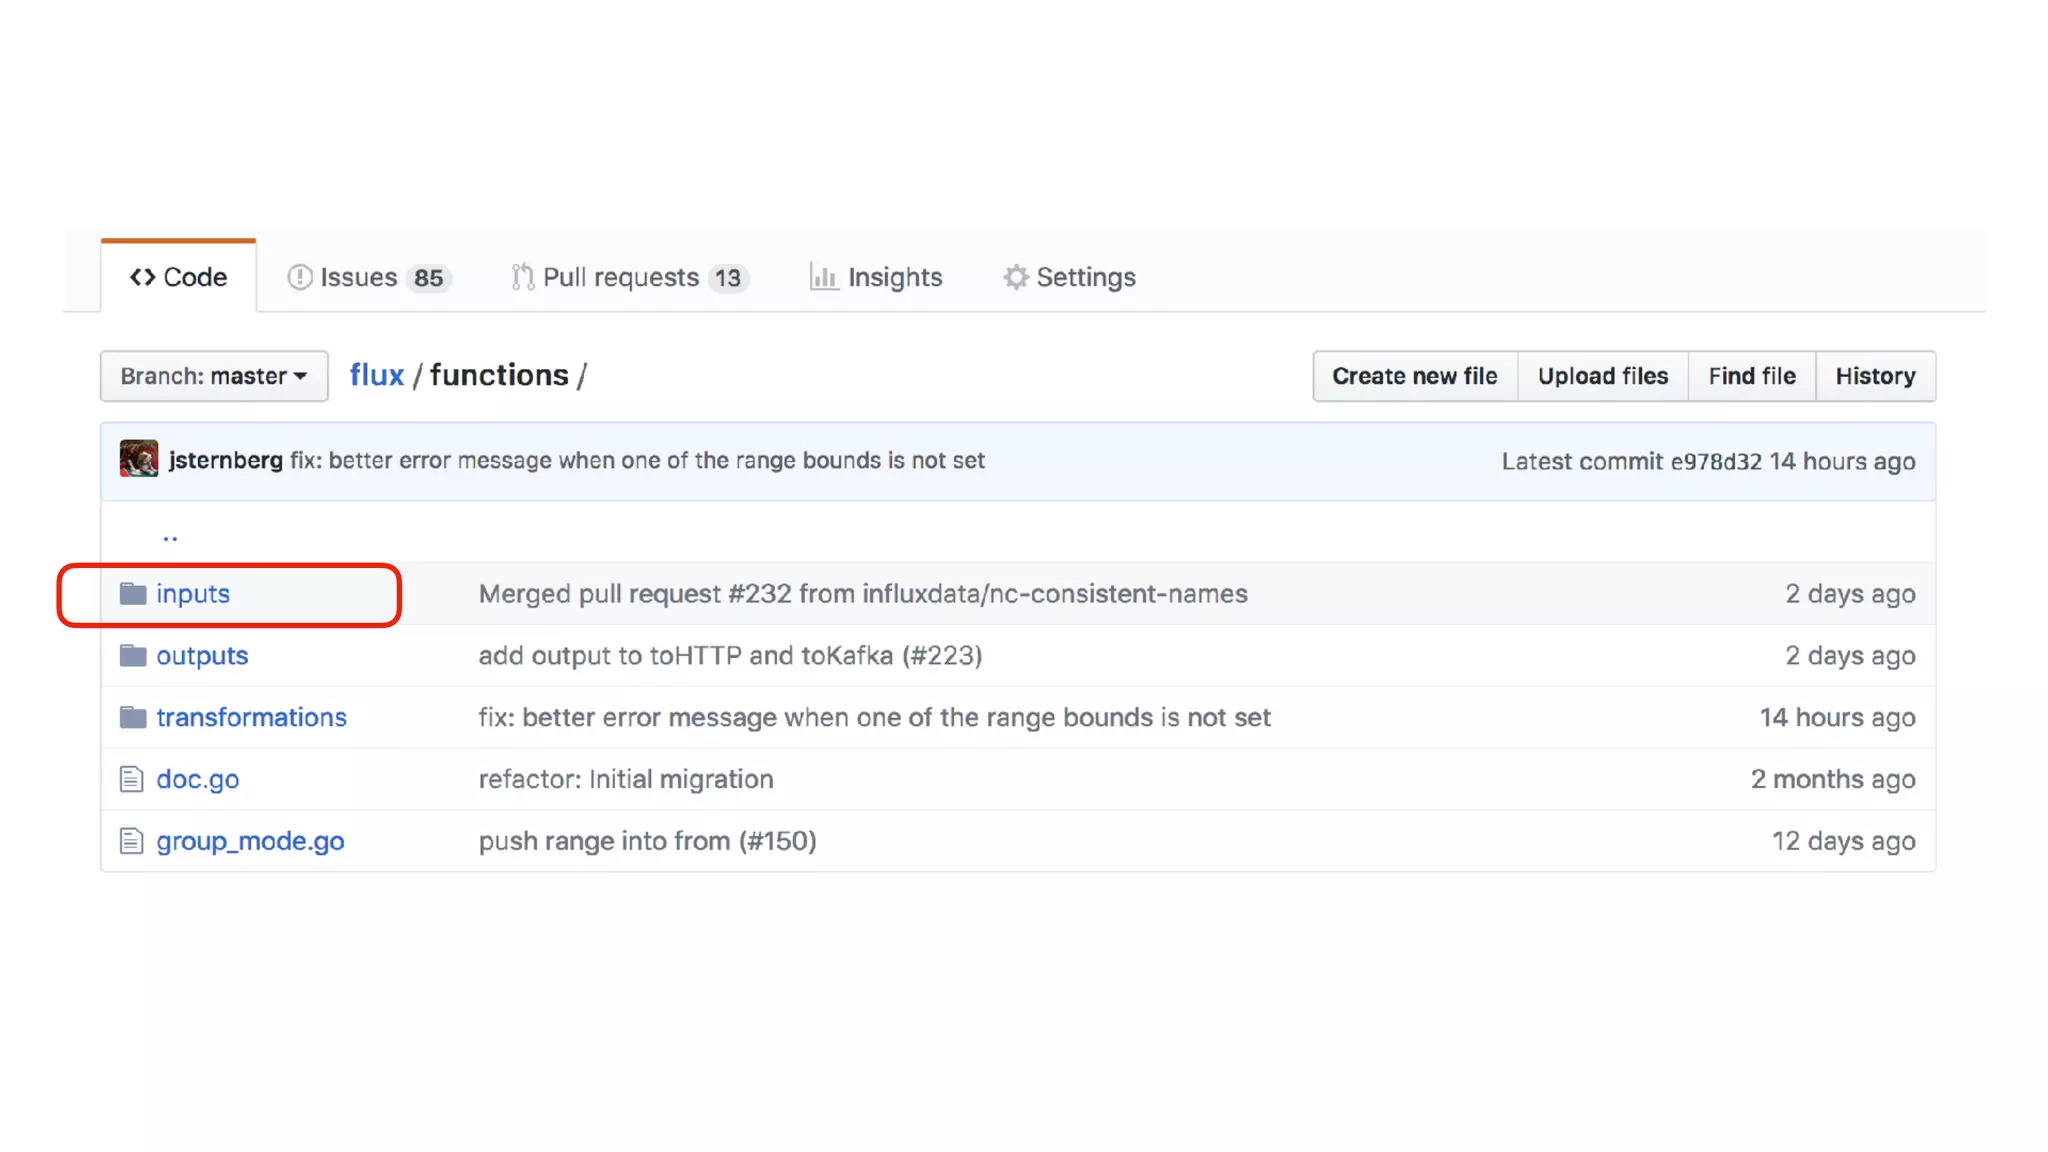
Task: Open the transformations folder link
Action: [251, 718]
